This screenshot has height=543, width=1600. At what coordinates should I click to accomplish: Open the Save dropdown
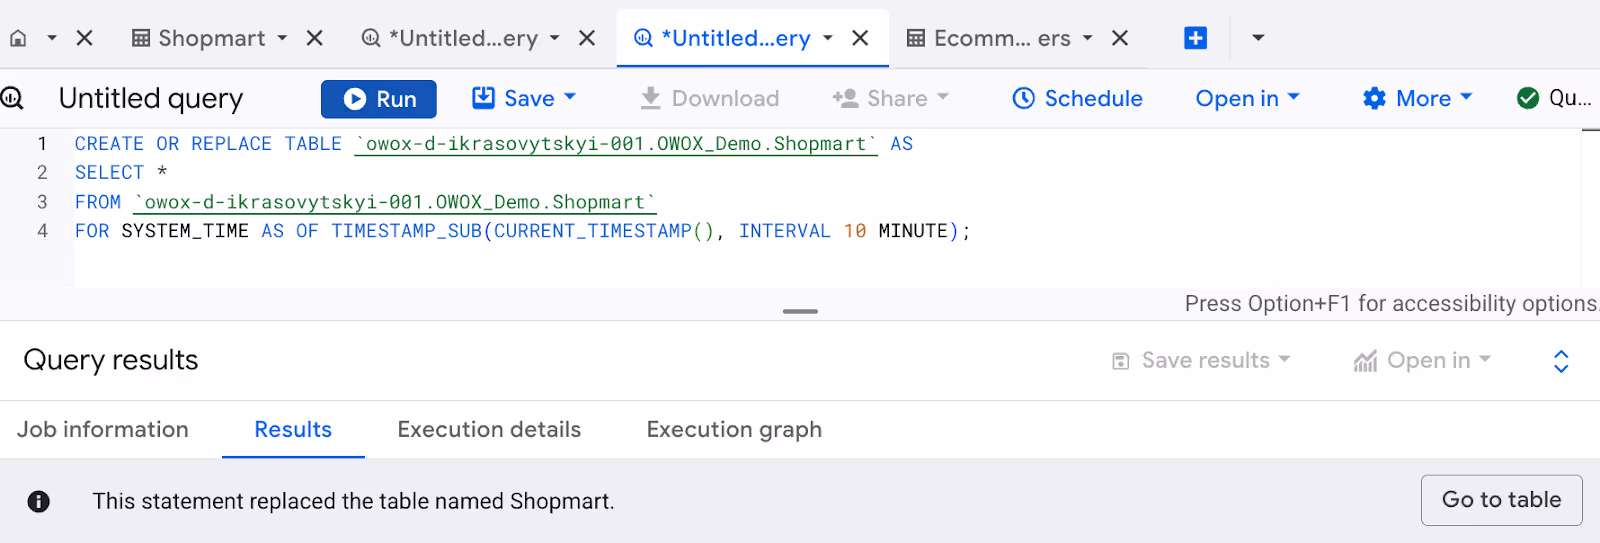tap(524, 98)
